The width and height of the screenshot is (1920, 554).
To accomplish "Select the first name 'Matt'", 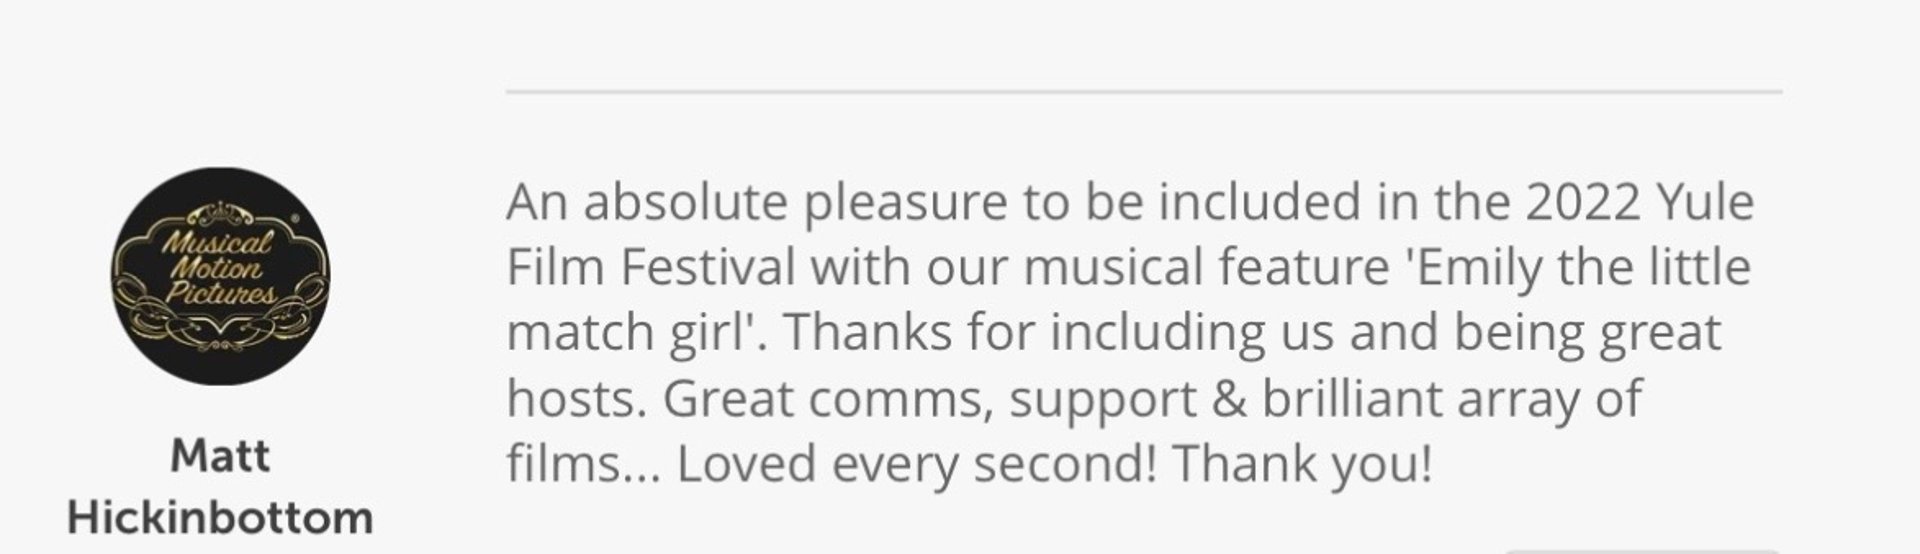I will click(220, 457).
